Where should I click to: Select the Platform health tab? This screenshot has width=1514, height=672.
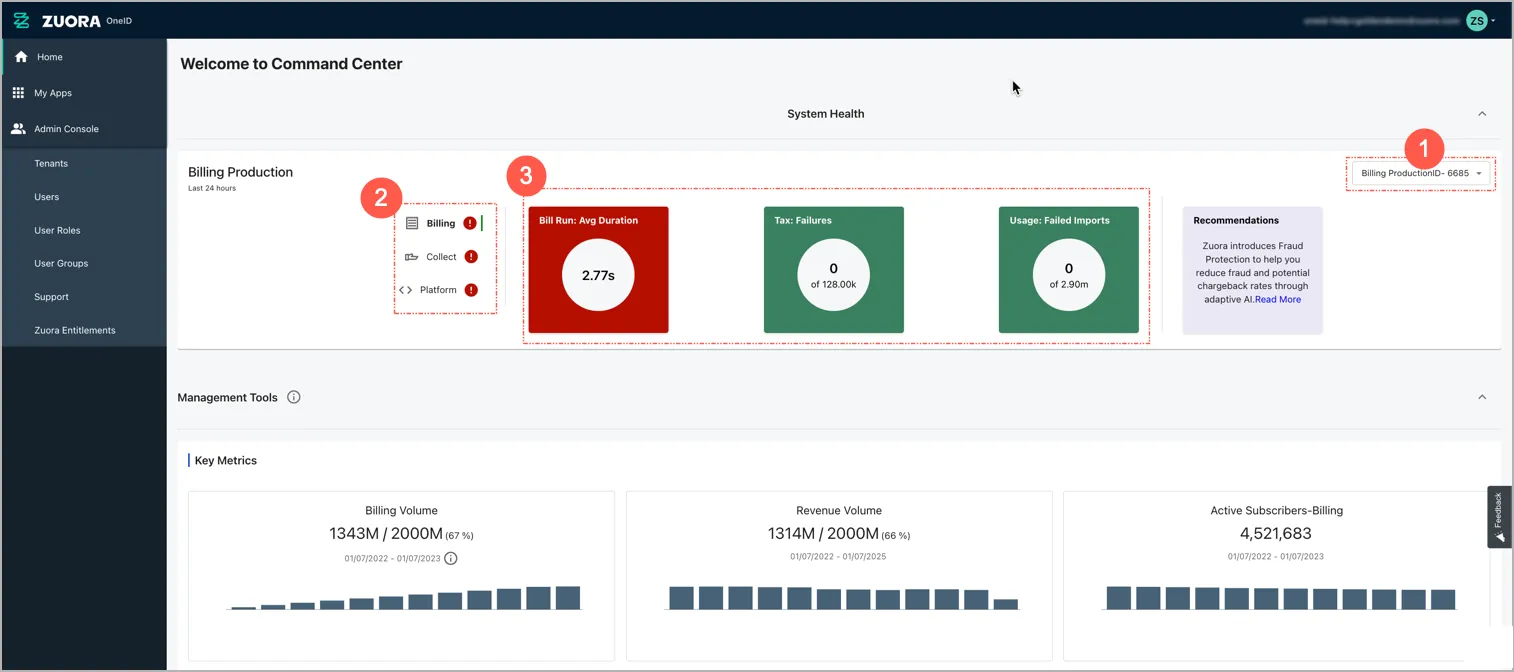(438, 290)
